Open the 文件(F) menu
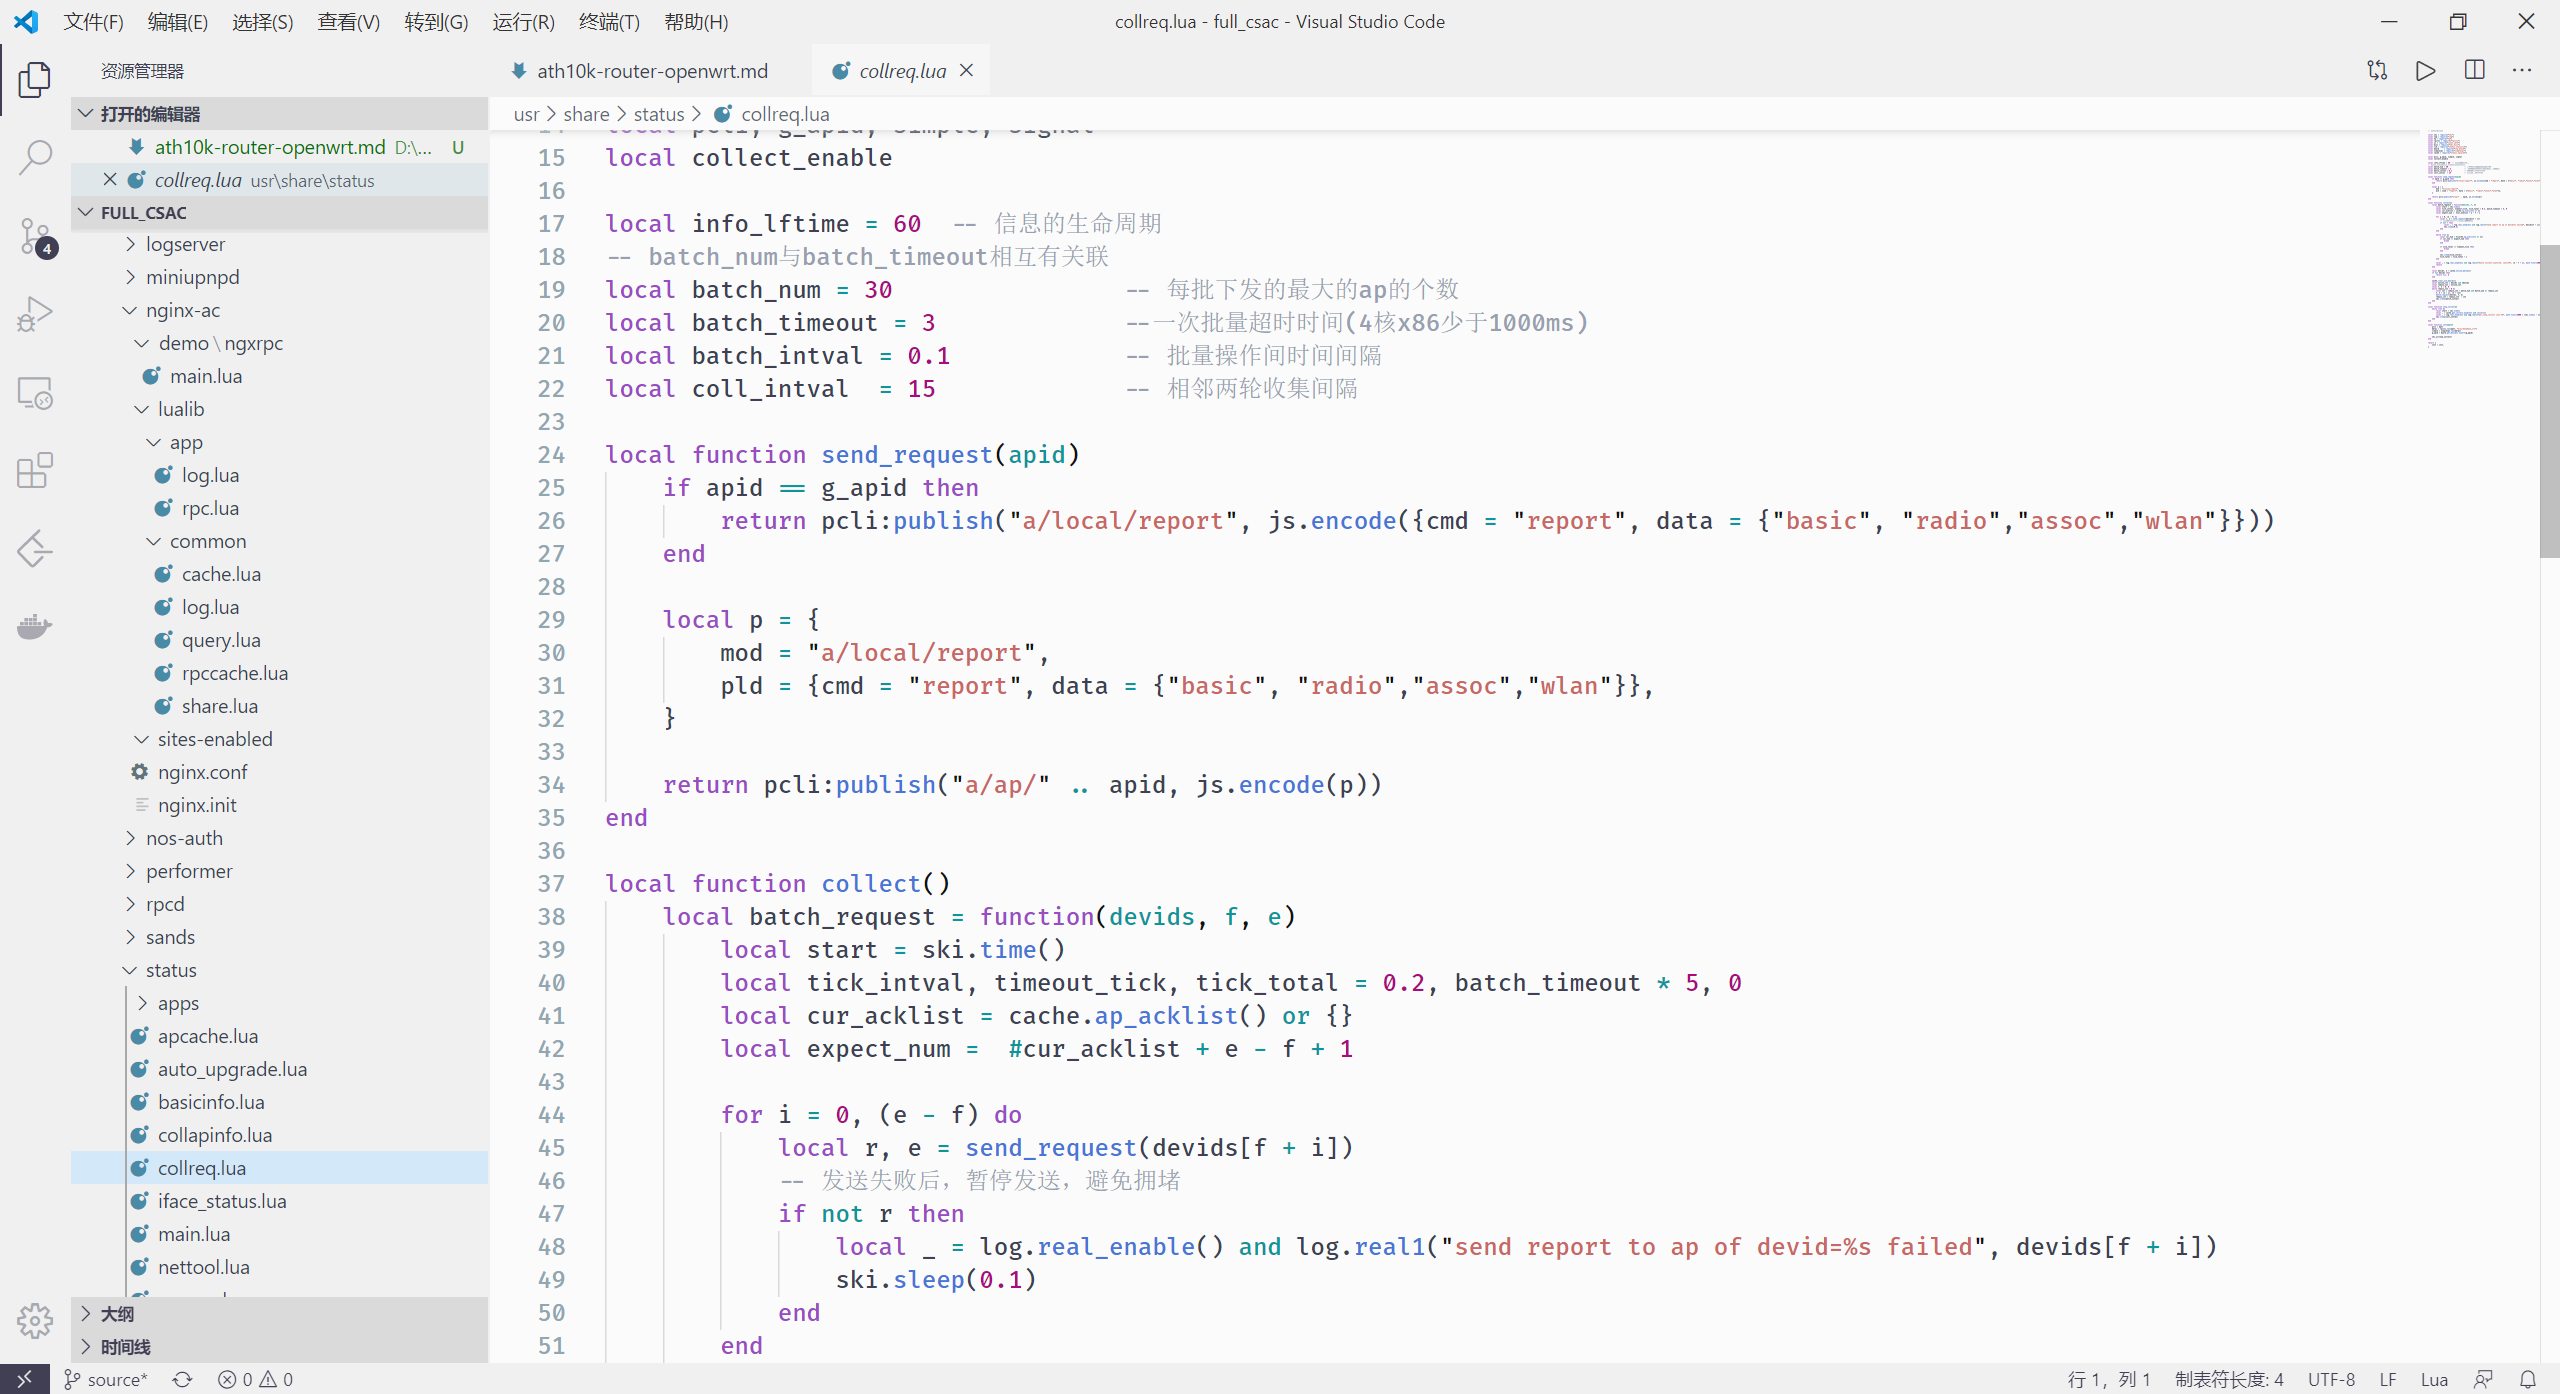The image size is (2560, 1394). 93,21
